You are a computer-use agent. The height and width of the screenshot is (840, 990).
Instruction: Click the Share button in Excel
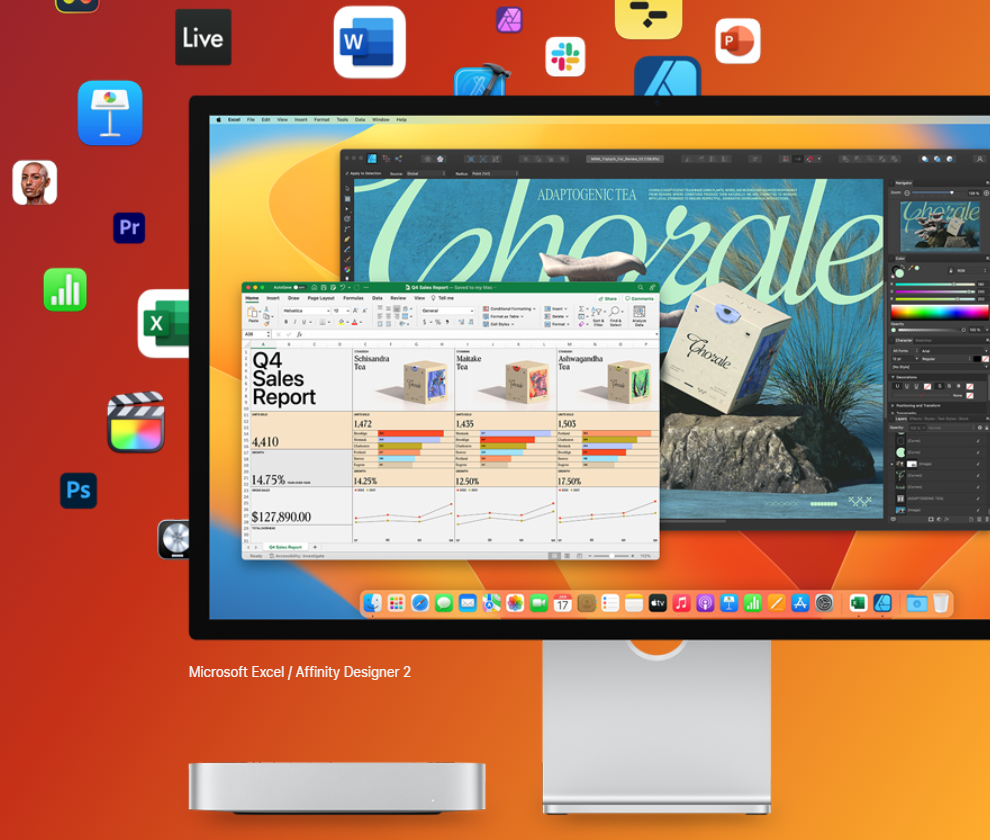(608, 298)
